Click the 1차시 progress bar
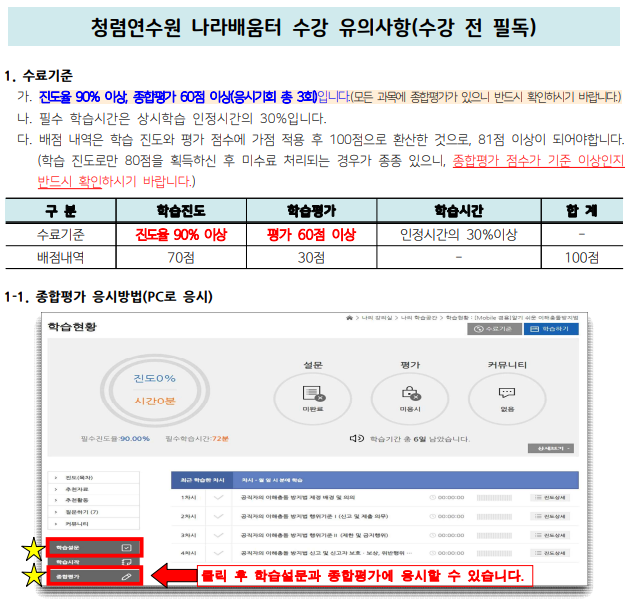The image size is (627, 602). [494, 498]
